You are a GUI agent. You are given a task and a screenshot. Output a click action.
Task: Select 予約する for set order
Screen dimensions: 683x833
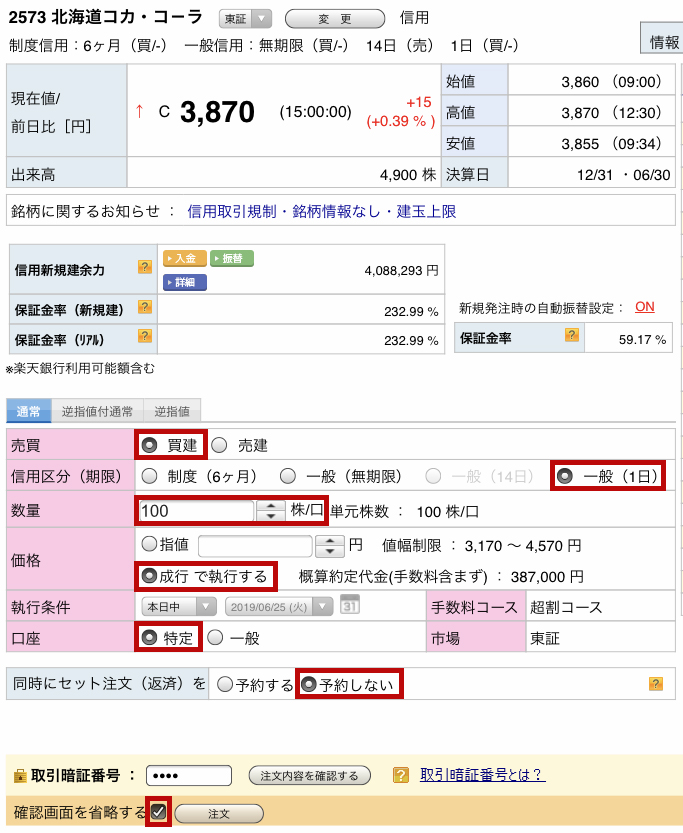click(225, 684)
